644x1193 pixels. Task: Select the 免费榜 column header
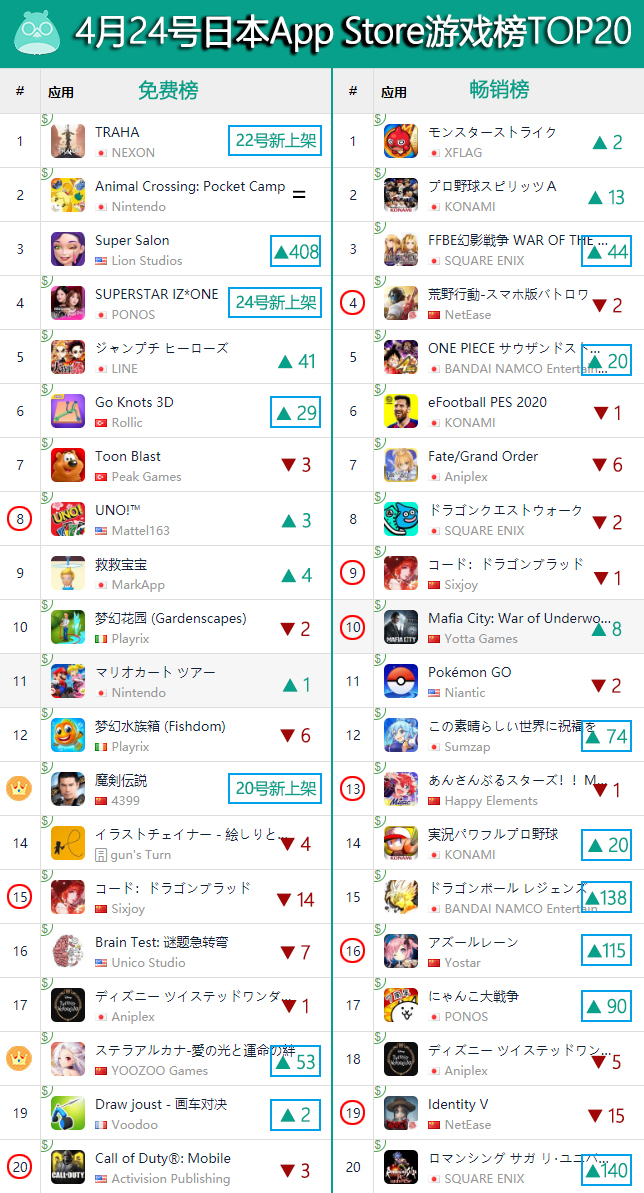click(168, 91)
